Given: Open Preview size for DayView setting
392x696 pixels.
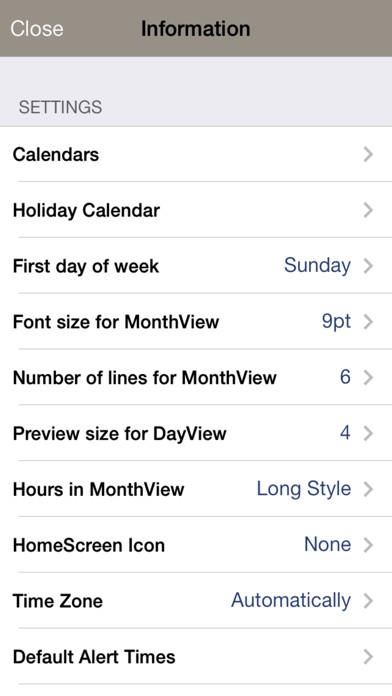Looking at the screenshot, I should click(196, 433).
